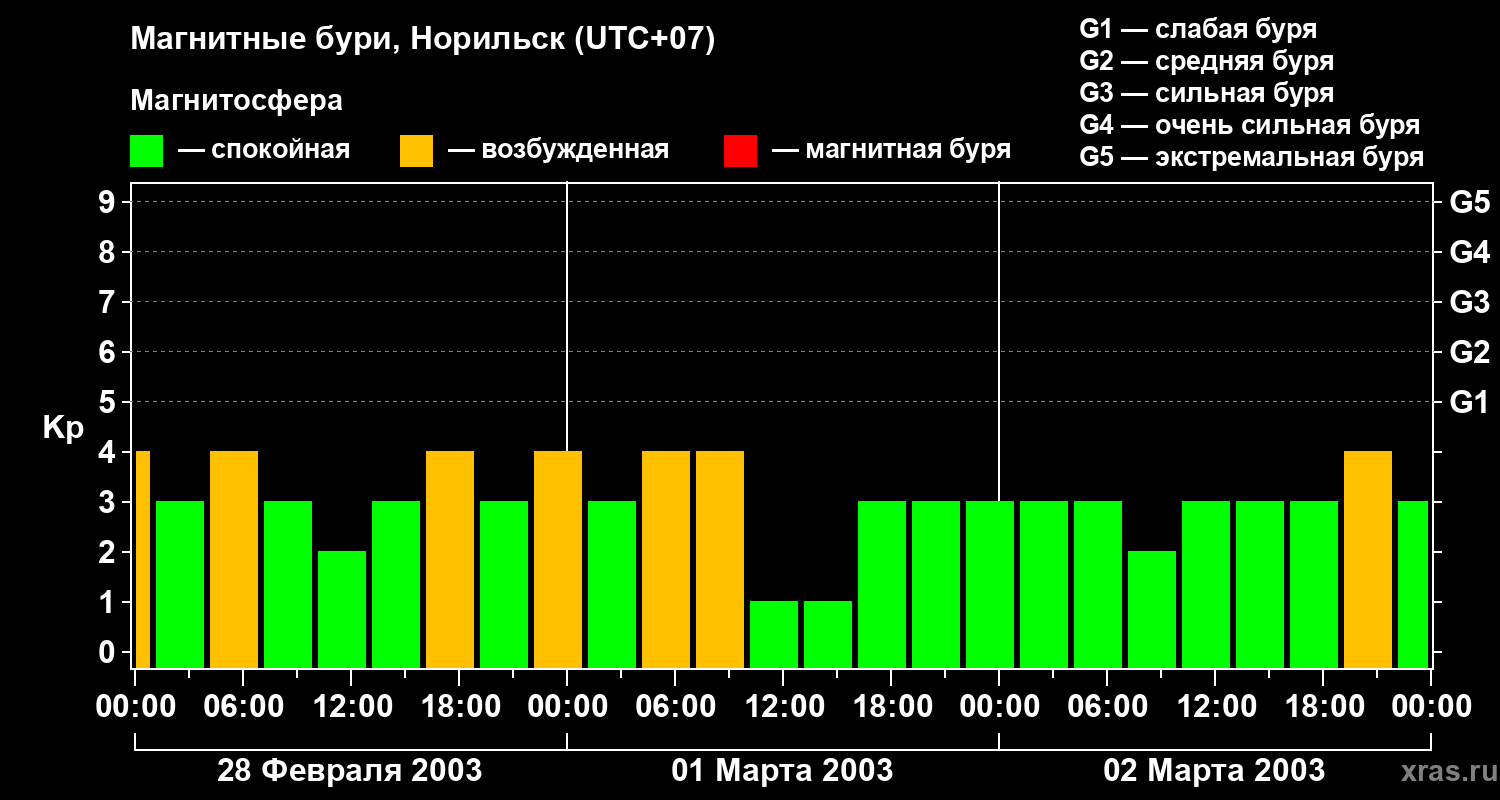
Task: Click the 'Kp' y-axis title
Action: click(x=63, y=428)
